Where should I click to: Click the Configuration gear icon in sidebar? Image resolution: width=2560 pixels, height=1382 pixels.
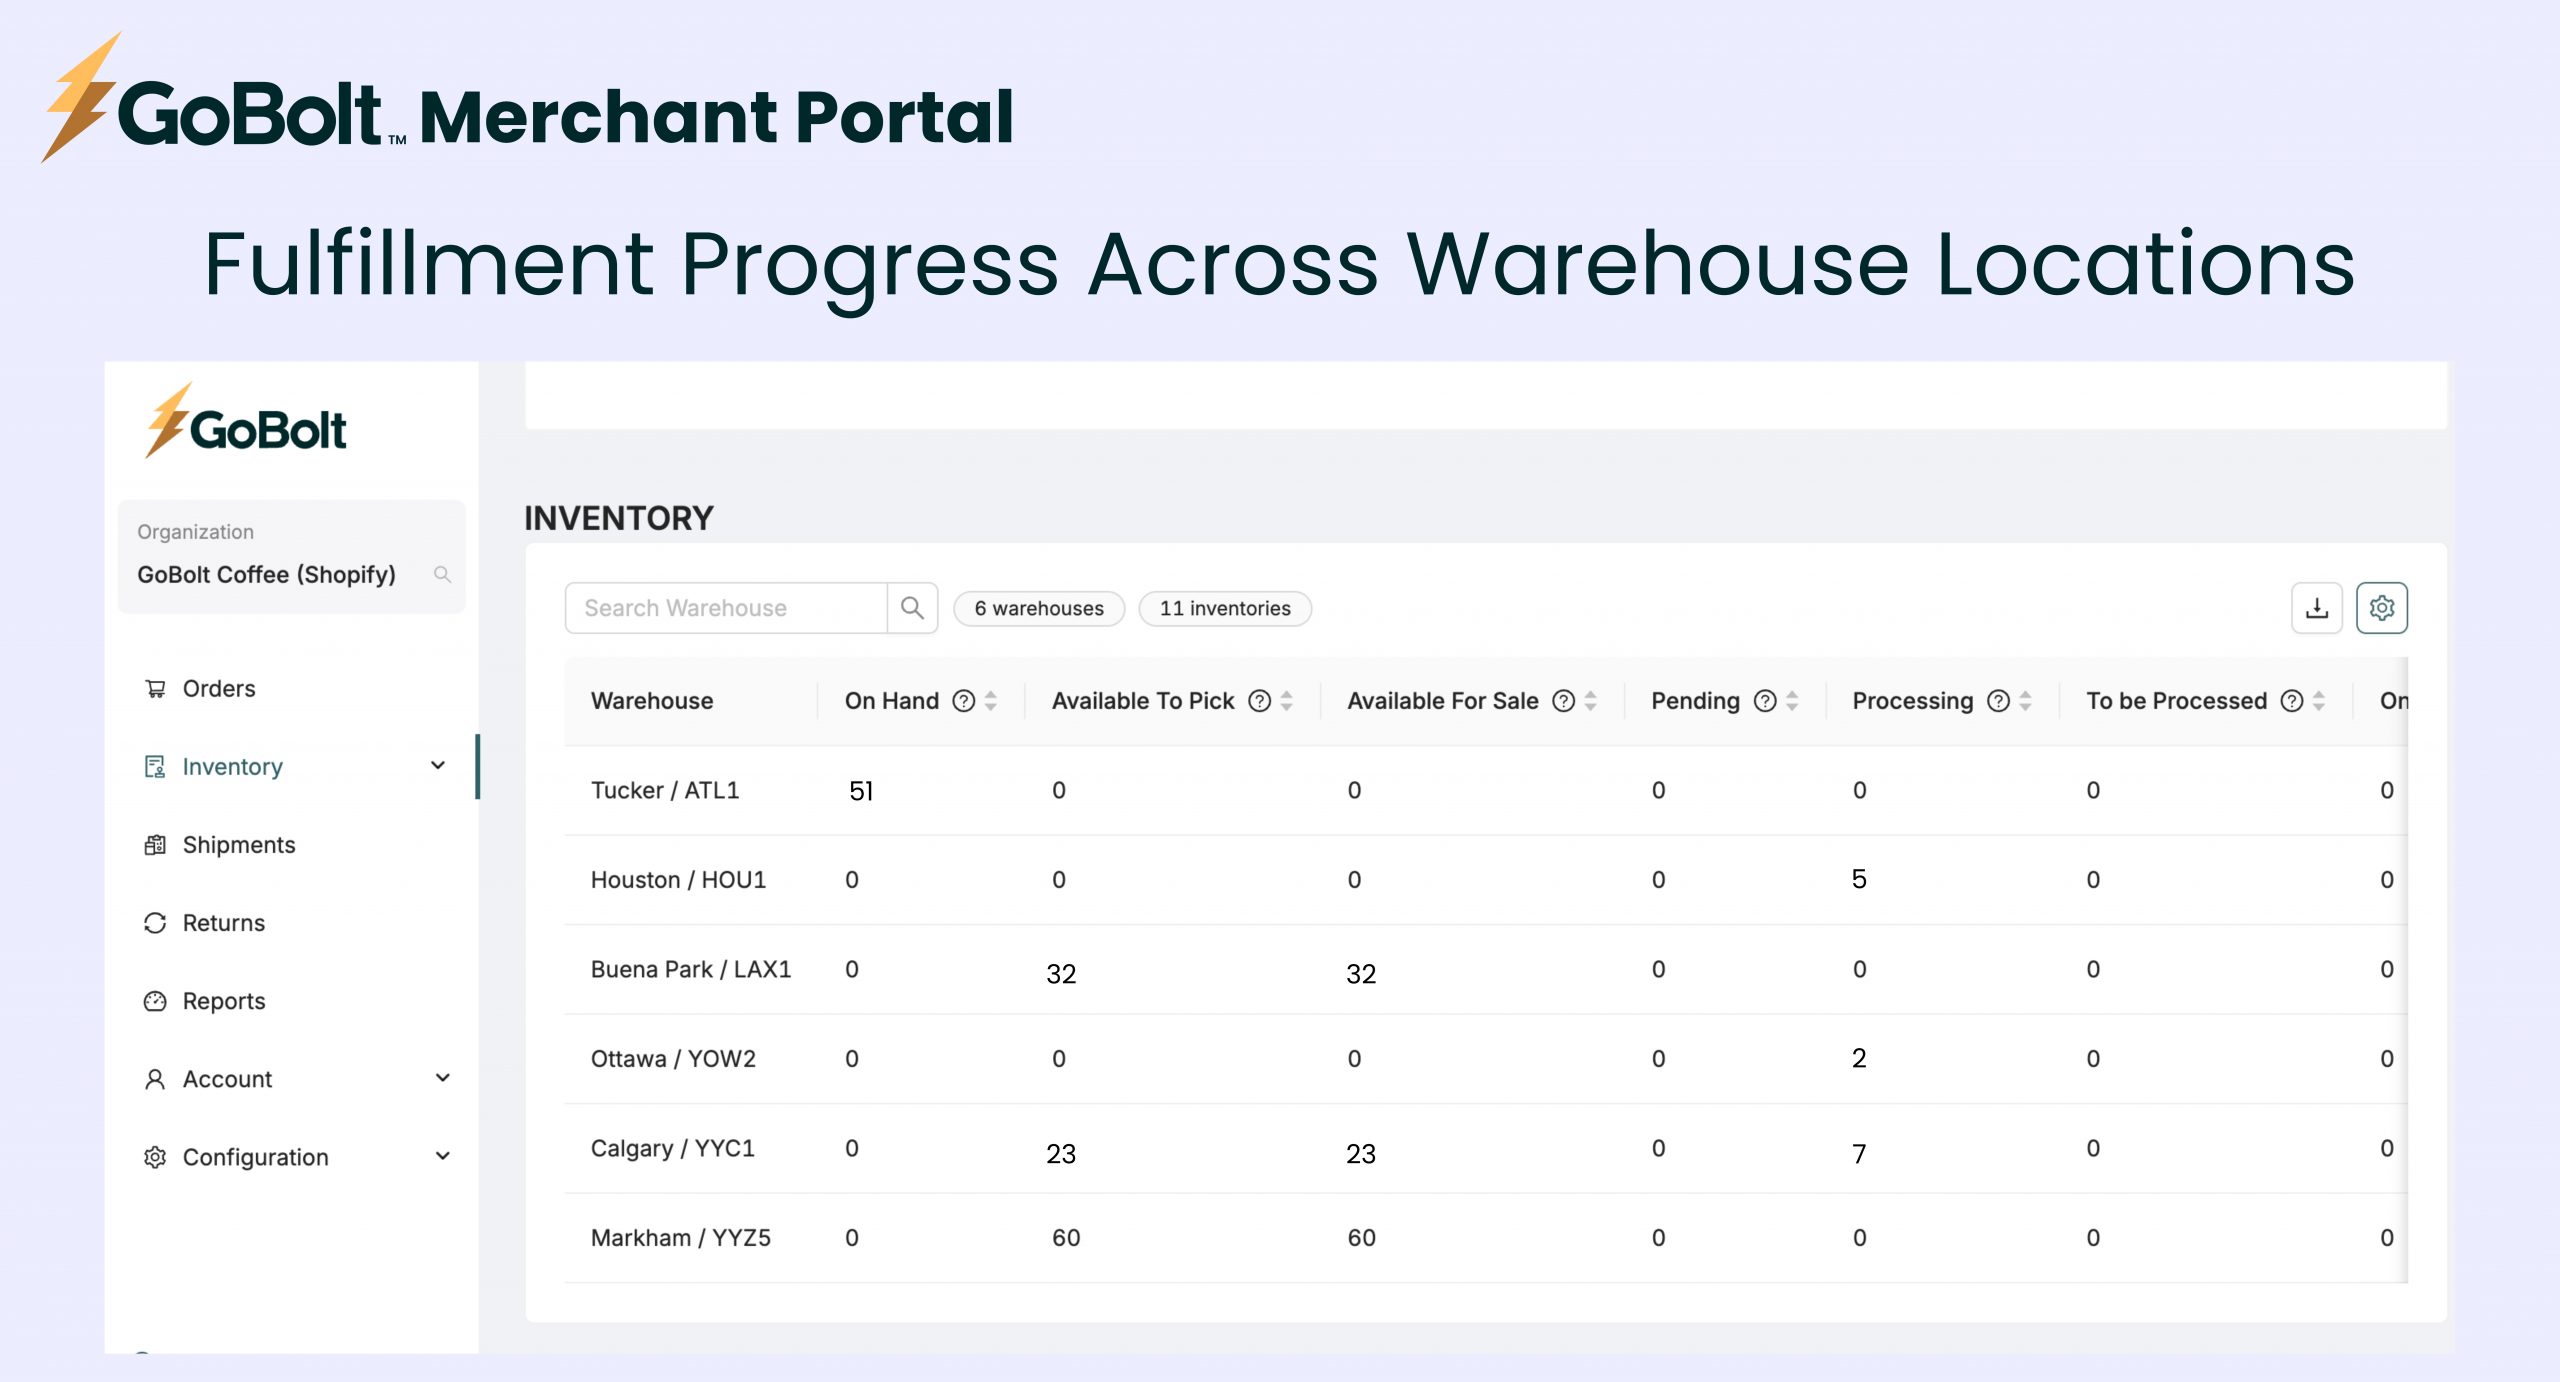(x=155, y=1156)
